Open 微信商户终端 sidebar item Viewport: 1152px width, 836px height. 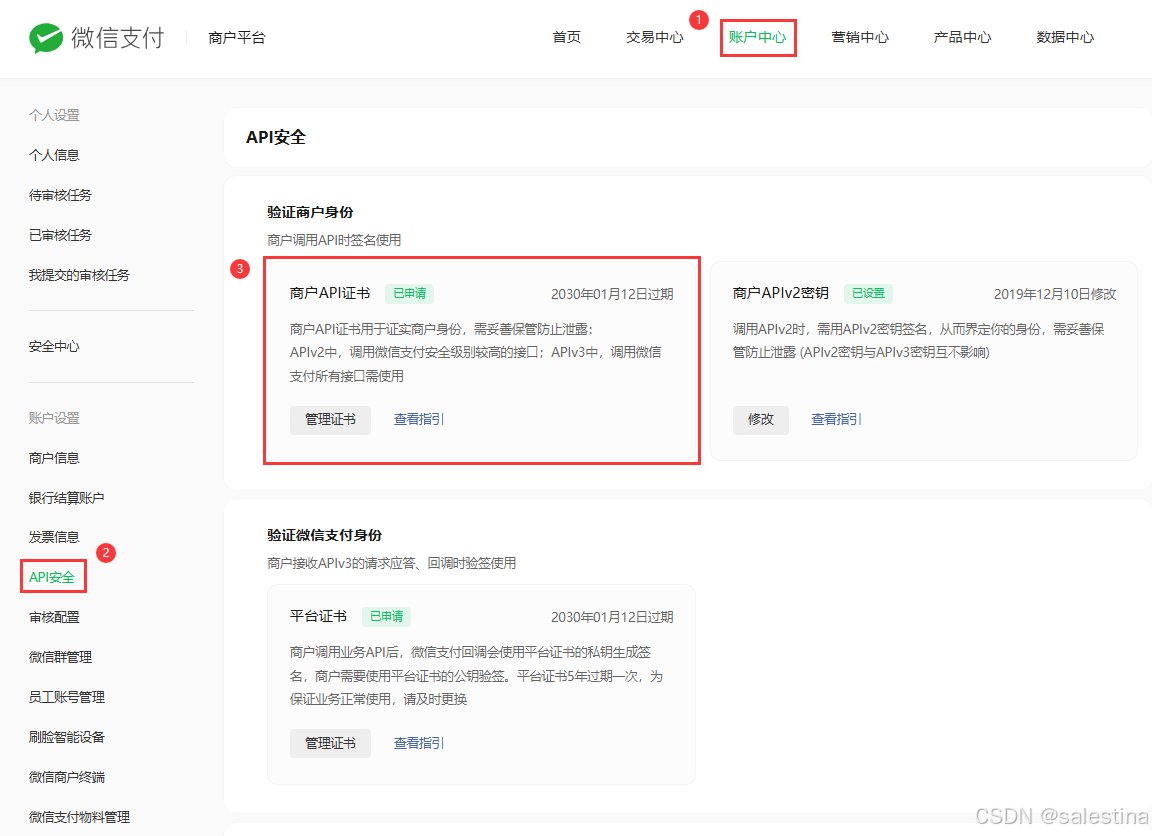[x=67, y=777]
